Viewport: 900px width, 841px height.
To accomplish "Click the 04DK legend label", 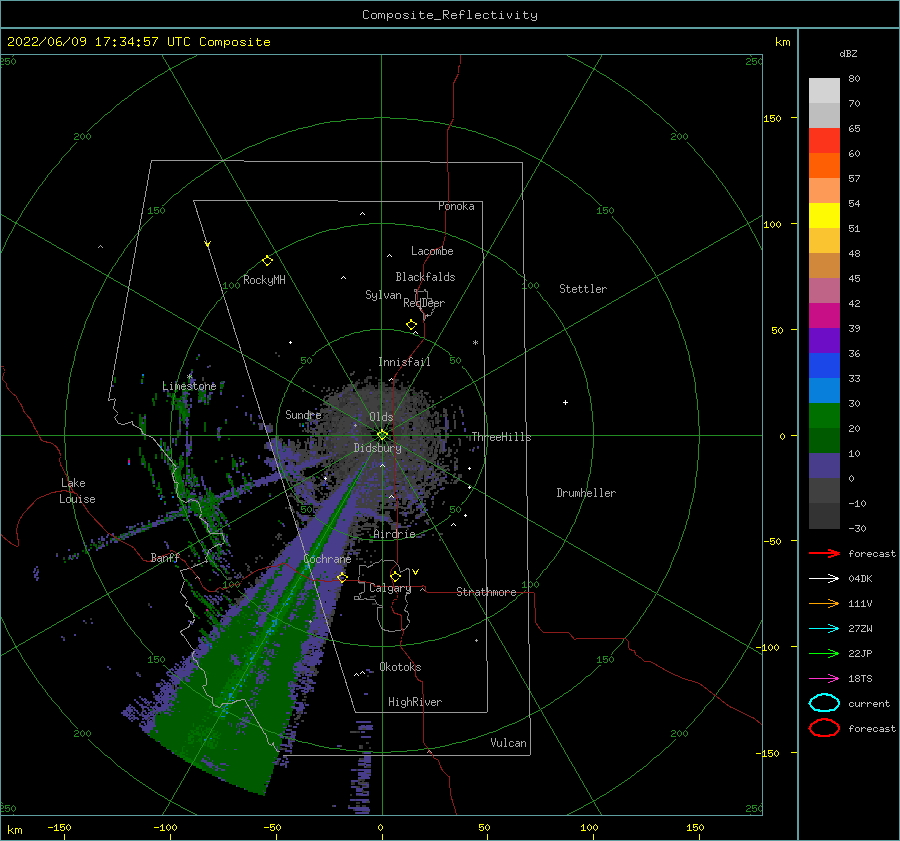I will click(860, 579).
